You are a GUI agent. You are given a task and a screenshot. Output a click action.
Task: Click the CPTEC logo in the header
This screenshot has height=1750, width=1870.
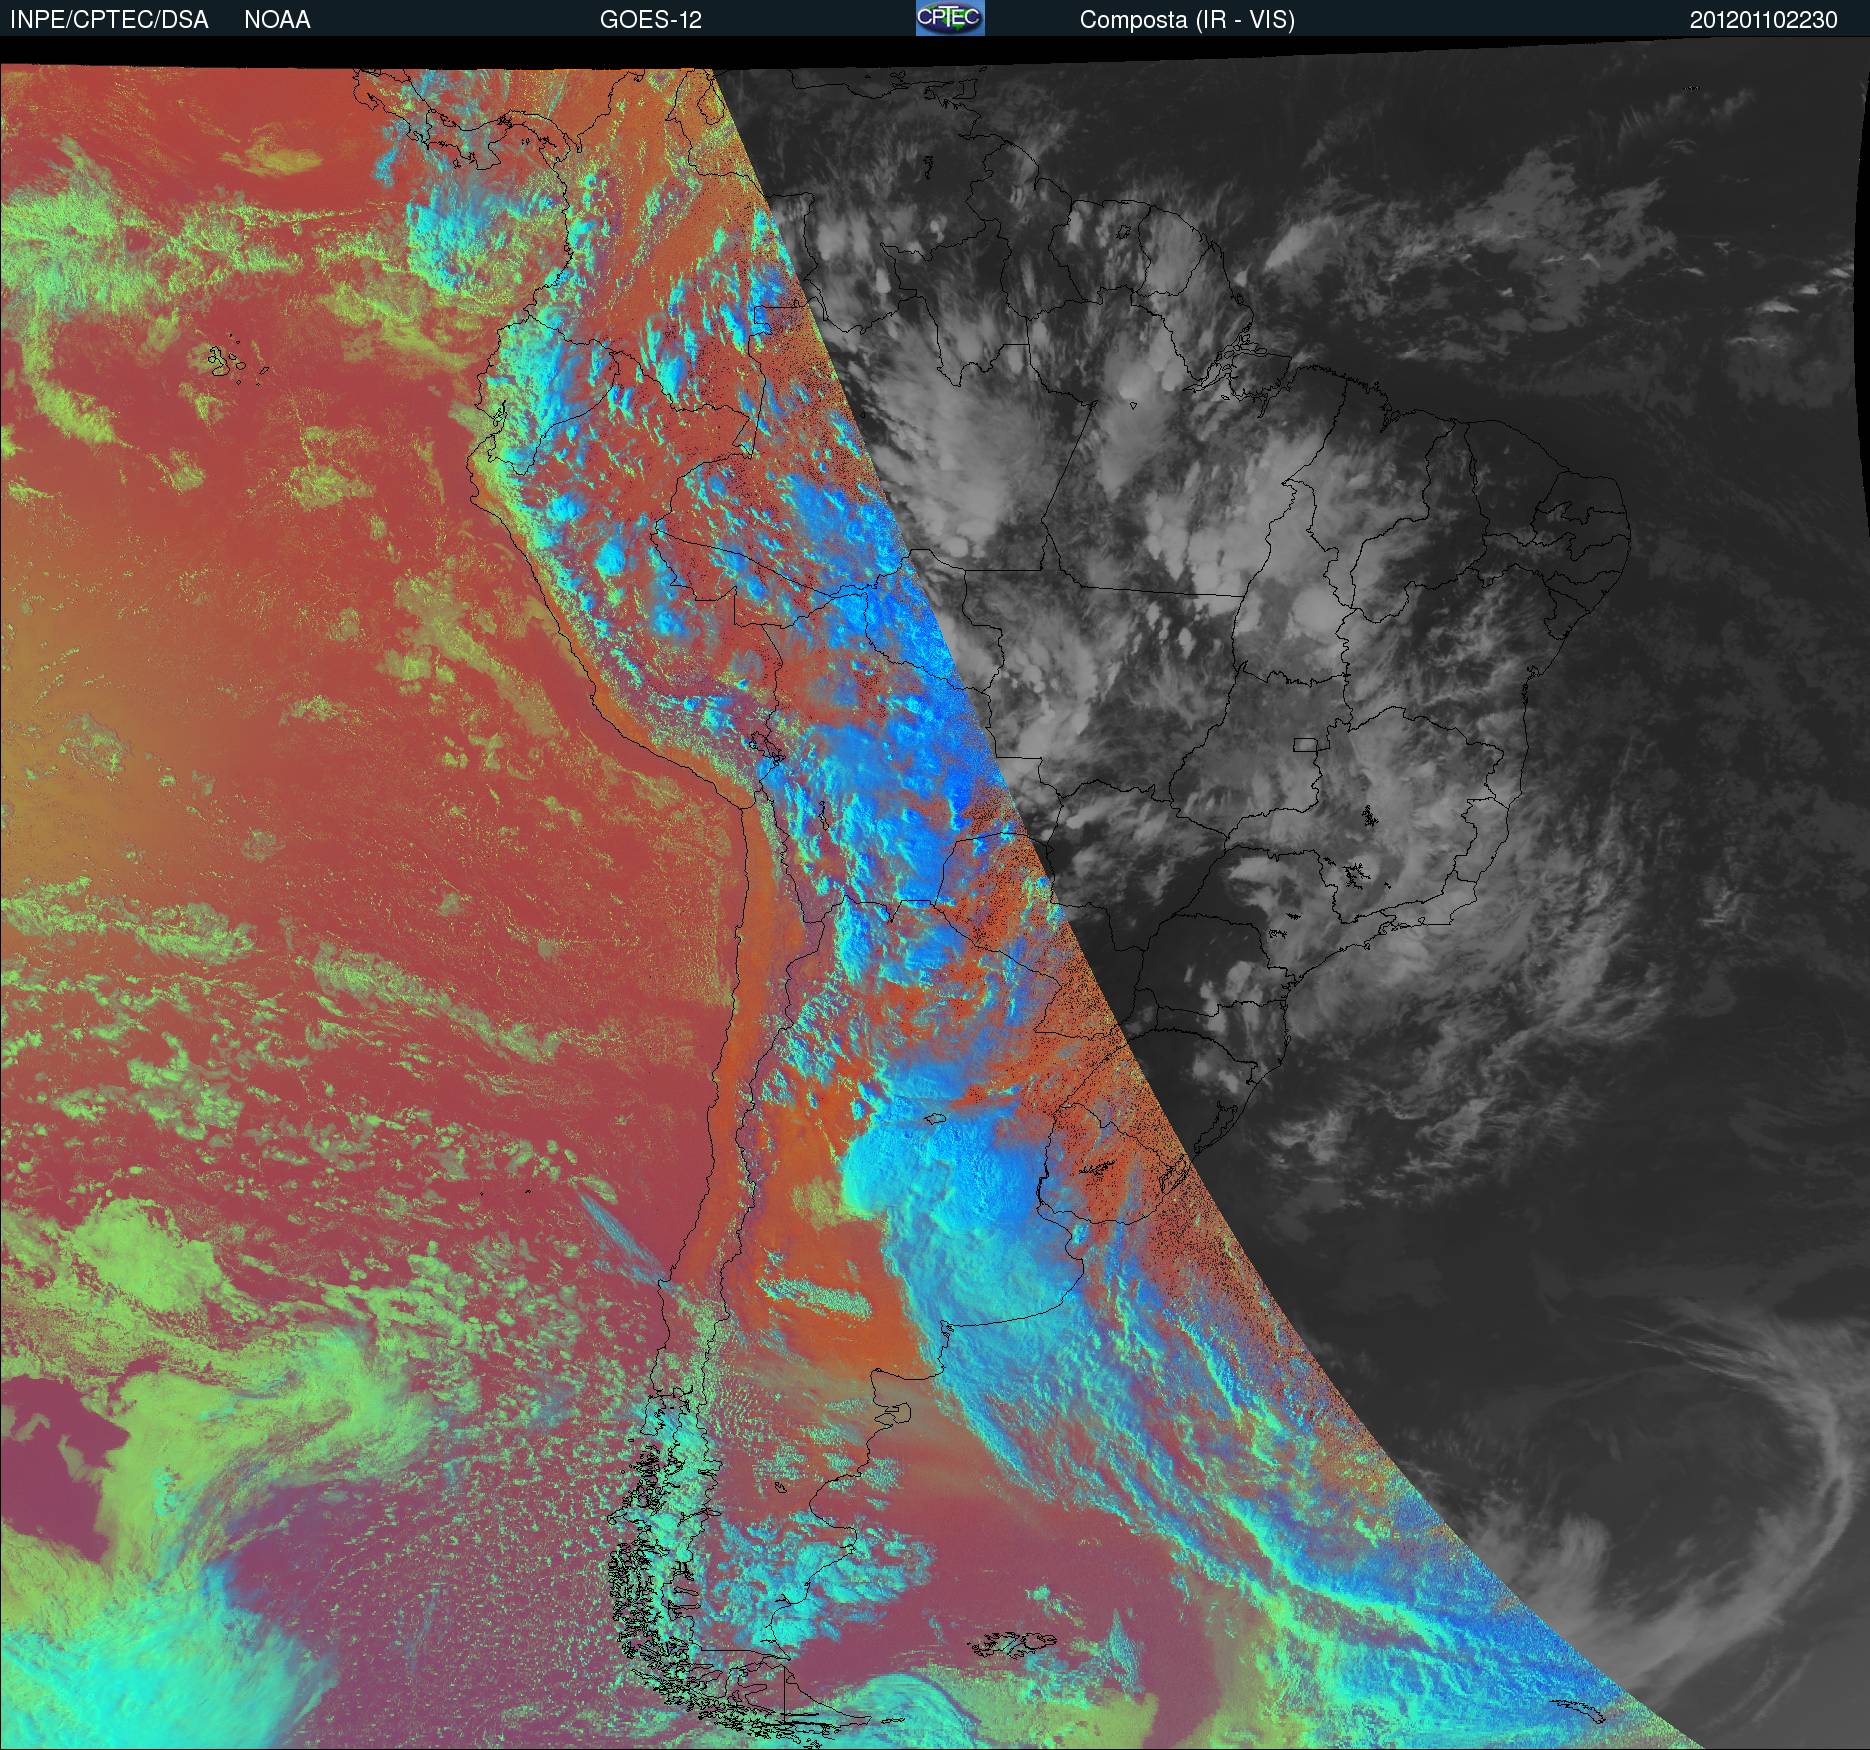(x=950, y=18)
